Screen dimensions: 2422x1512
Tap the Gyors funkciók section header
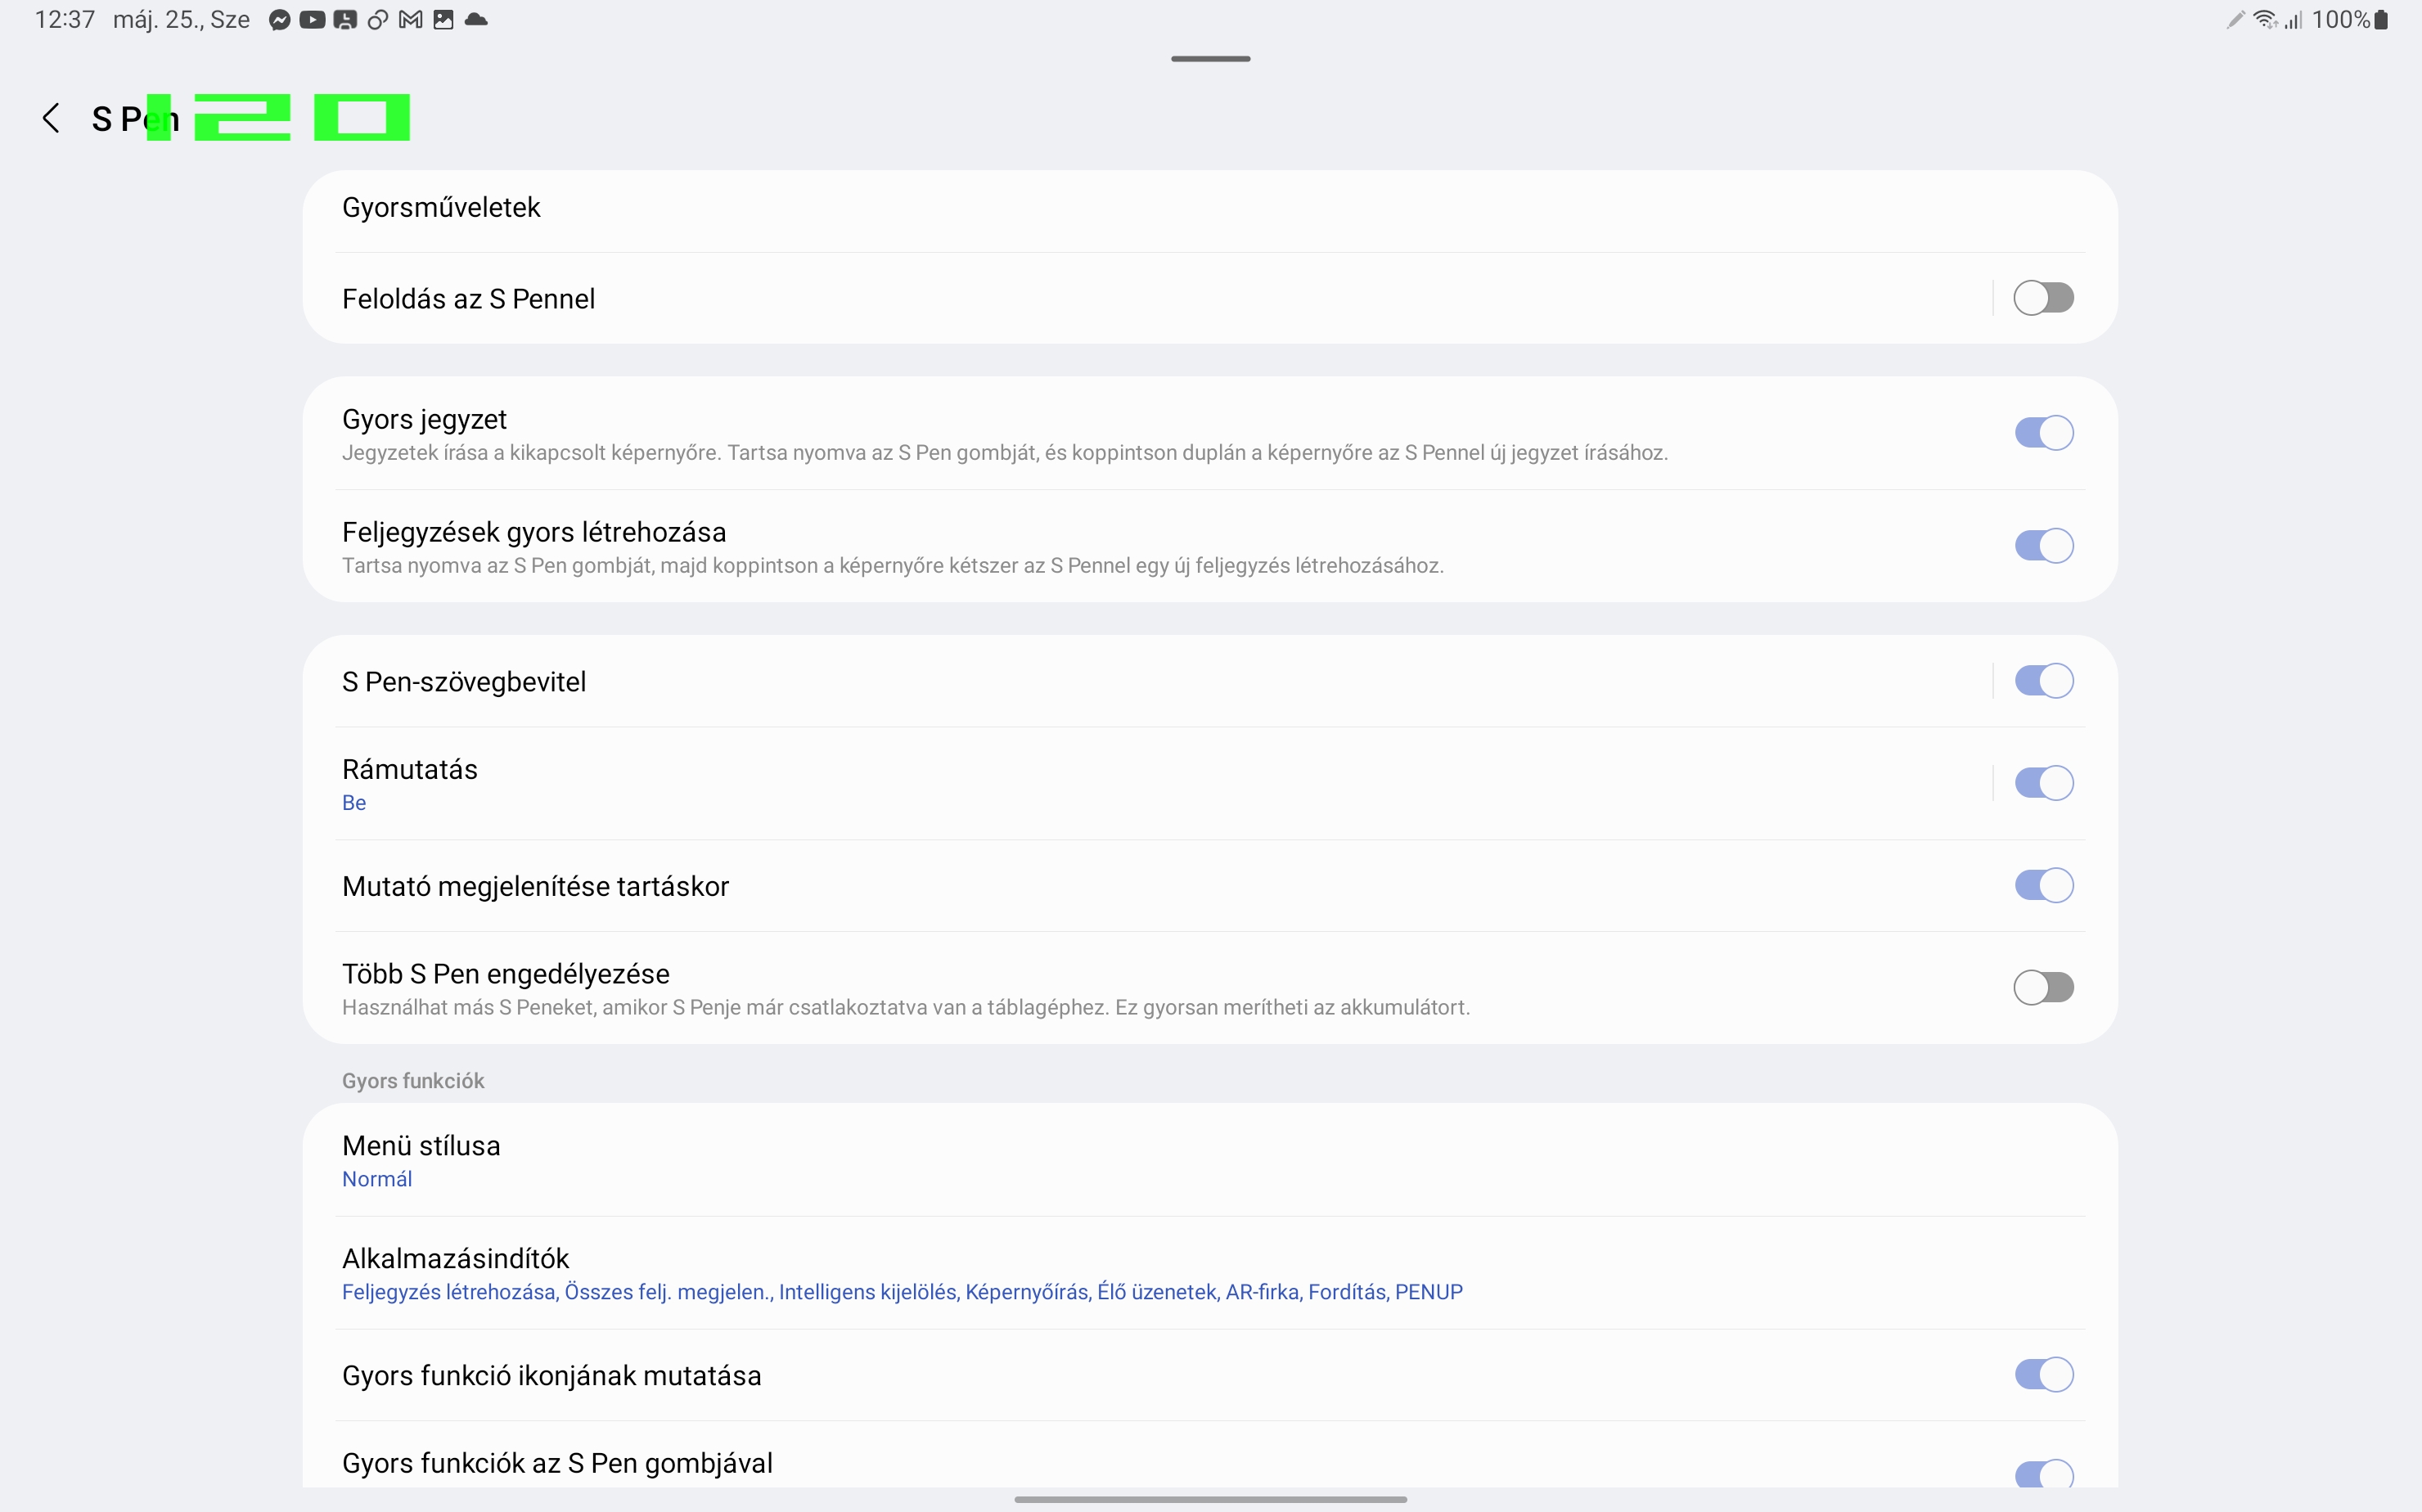pyautogui.click(x=413, y=1081)
